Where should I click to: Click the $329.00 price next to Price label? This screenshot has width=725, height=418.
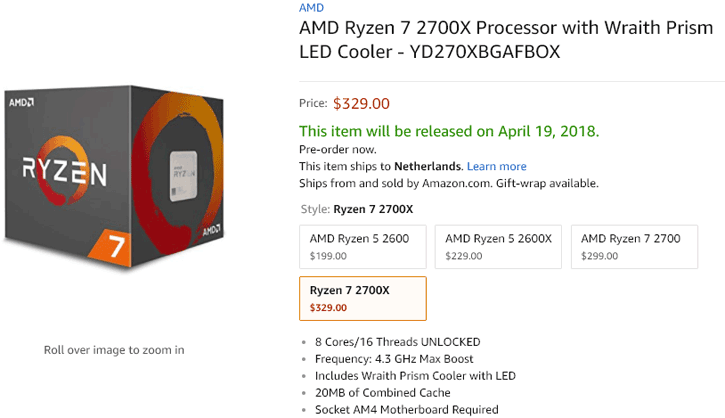[361, 103]
